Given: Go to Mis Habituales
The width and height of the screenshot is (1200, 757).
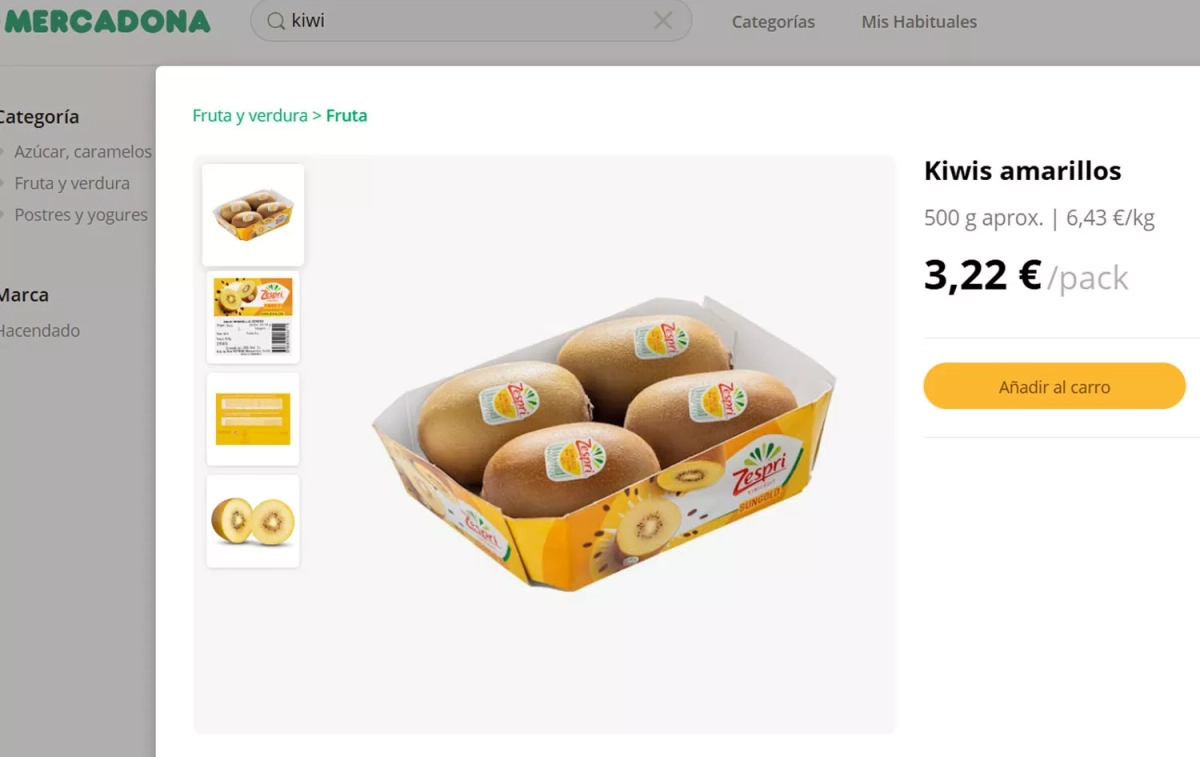Looking at the screenshot, I should pyautogui.click(x=919, y=22).
